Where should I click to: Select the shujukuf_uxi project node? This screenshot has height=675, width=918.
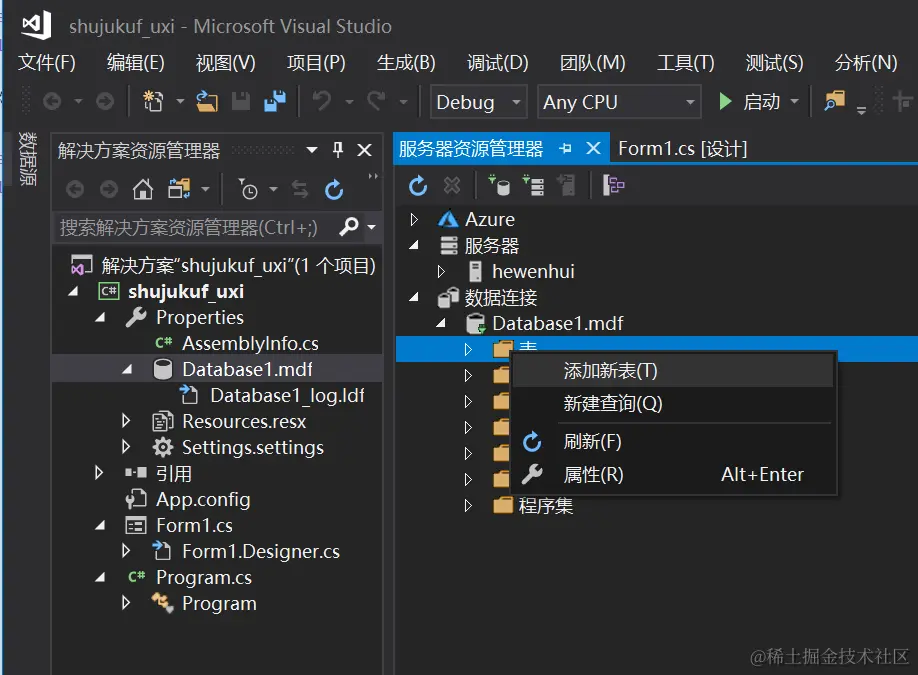[186, 292]
